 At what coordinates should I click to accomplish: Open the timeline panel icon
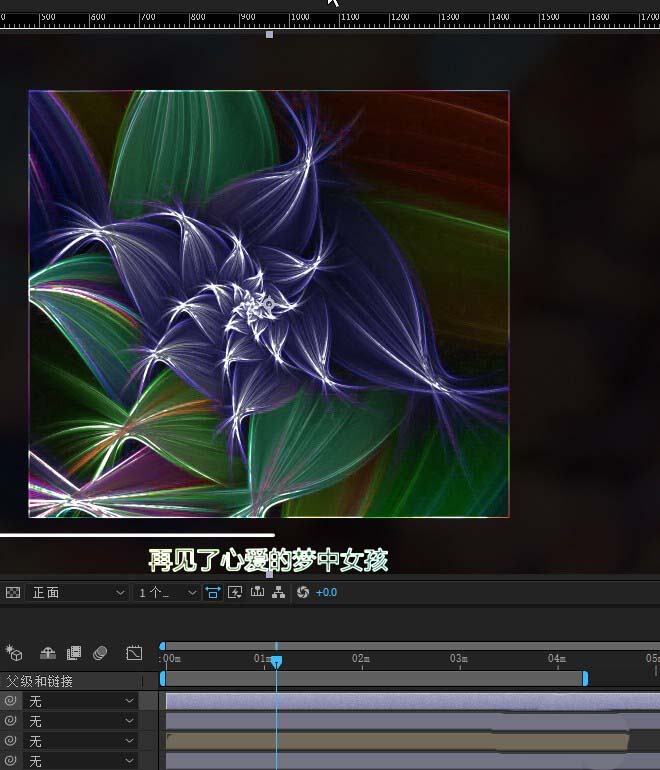257,593
